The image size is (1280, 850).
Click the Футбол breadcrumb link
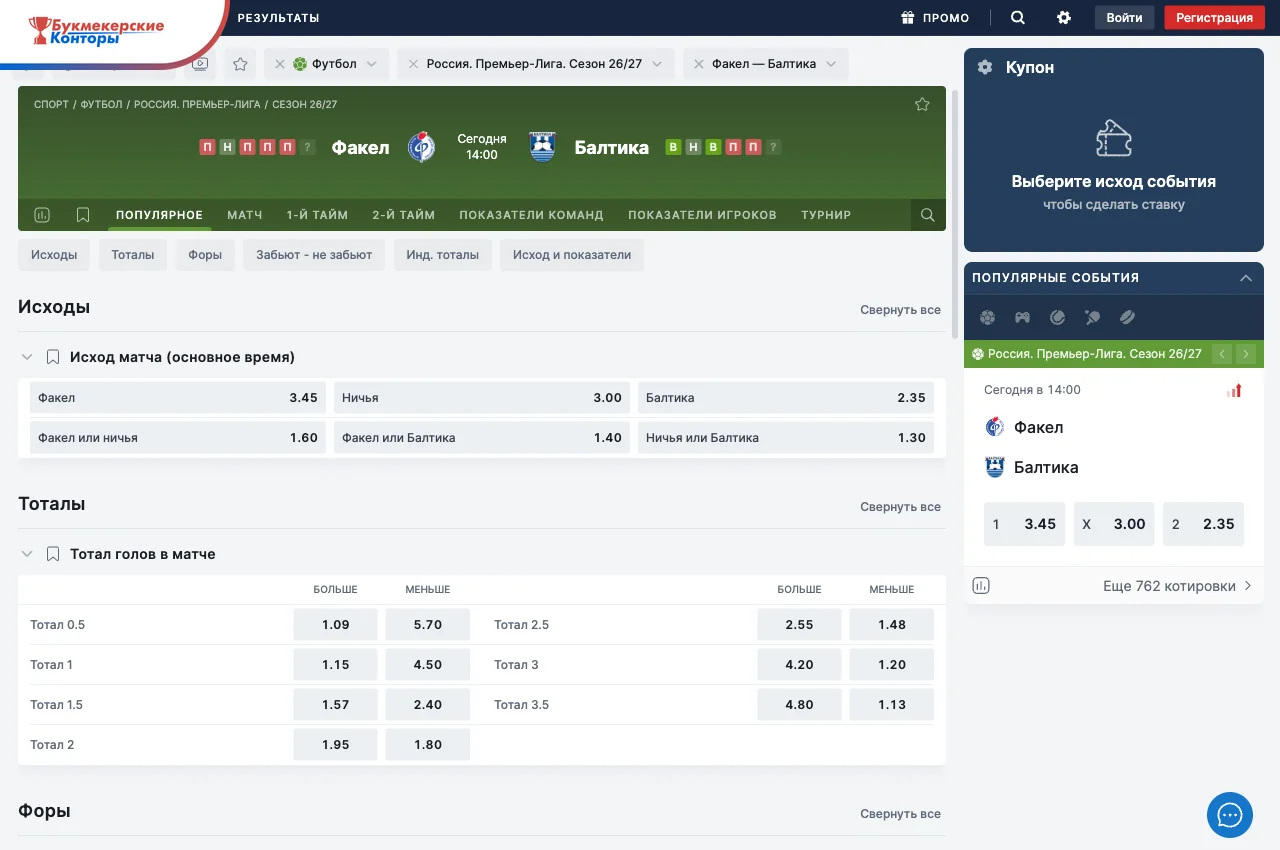pos(101,104)
